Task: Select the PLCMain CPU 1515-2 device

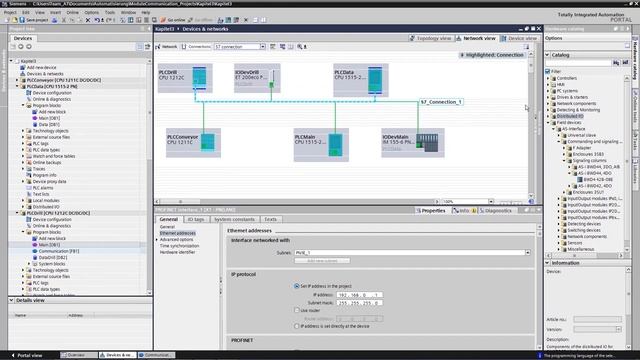Action: tap(321, 144)
